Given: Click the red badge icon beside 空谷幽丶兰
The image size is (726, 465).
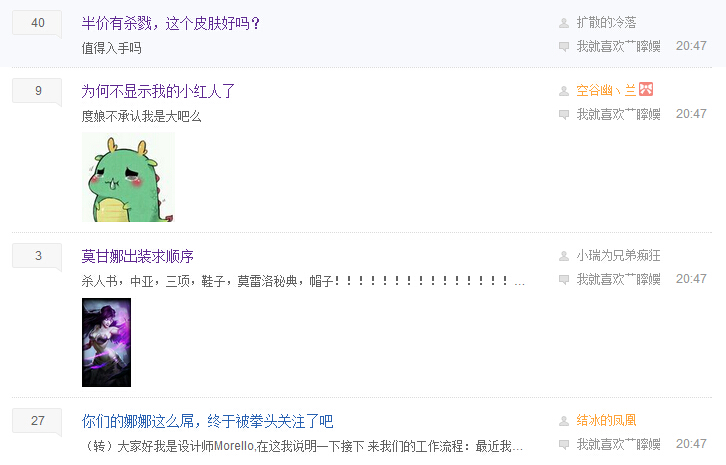Looking at the screenshot, I should click(646, 89).
